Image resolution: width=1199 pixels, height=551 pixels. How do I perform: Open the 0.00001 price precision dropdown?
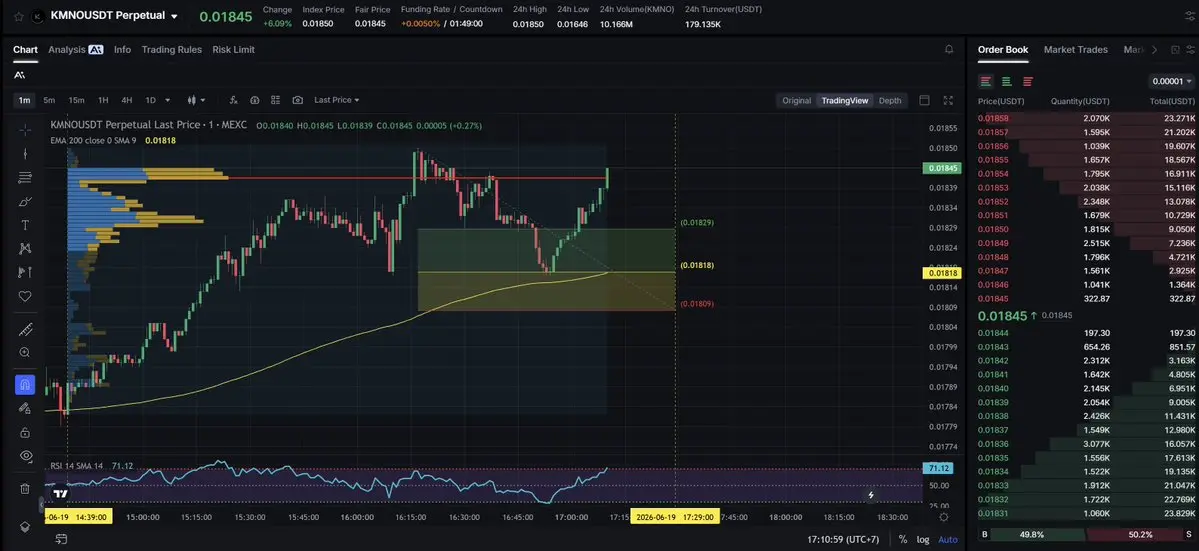tap(1171, 82)
